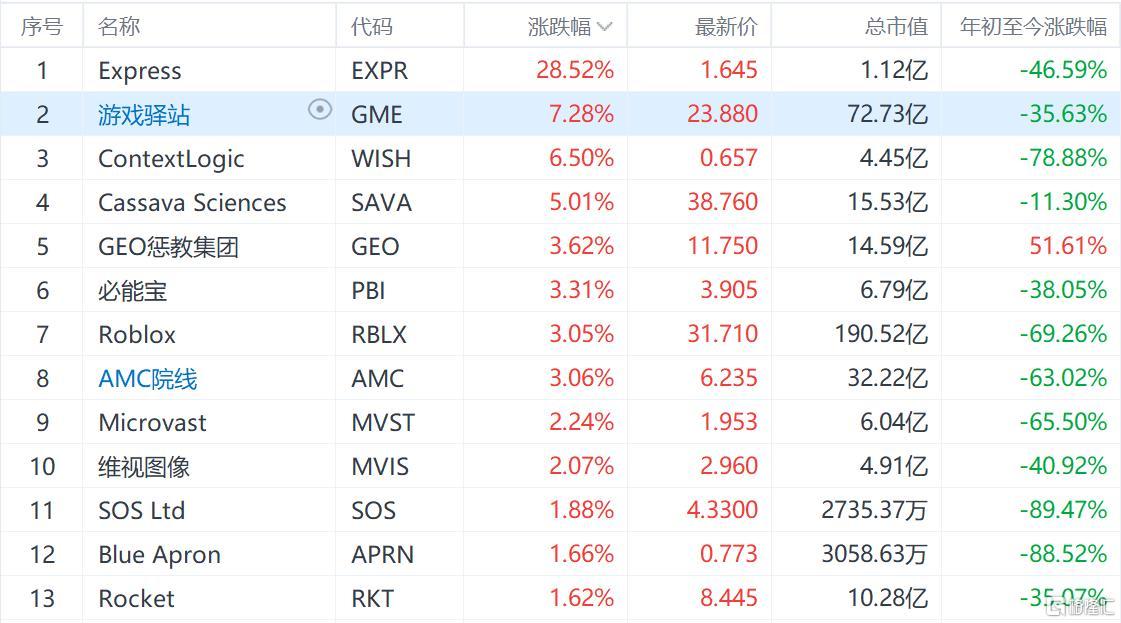Open the 游戏驿站 stock link
Image resolution: width=1121 pixels, height=623 pixels.
pyautogui.click(x=144, y=114)
